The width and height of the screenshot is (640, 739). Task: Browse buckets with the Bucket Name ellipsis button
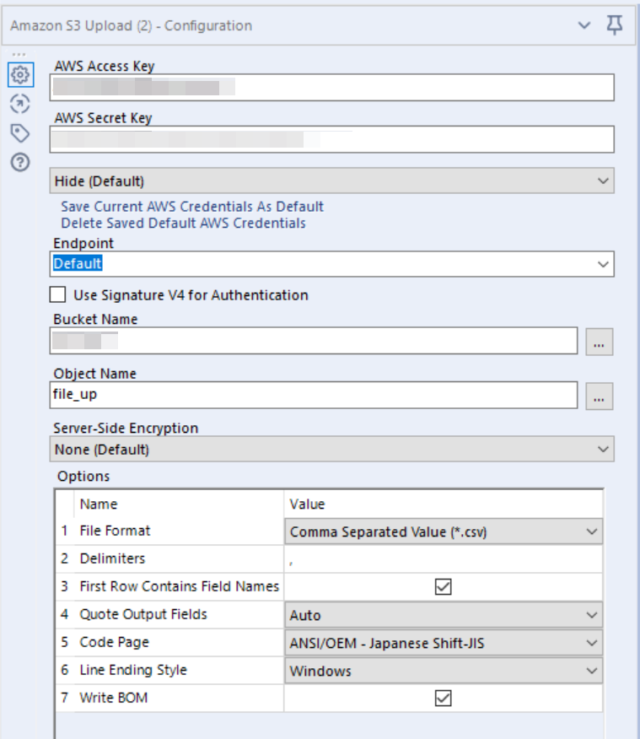tap(599, 342)
